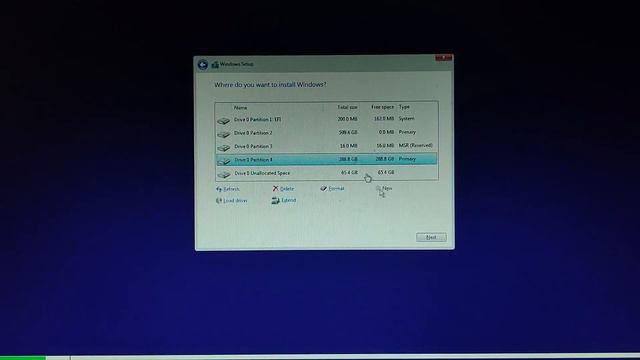Click the drive icon for Partition 1: EFI
The image size is (640, 360).
tap(224, 120)
